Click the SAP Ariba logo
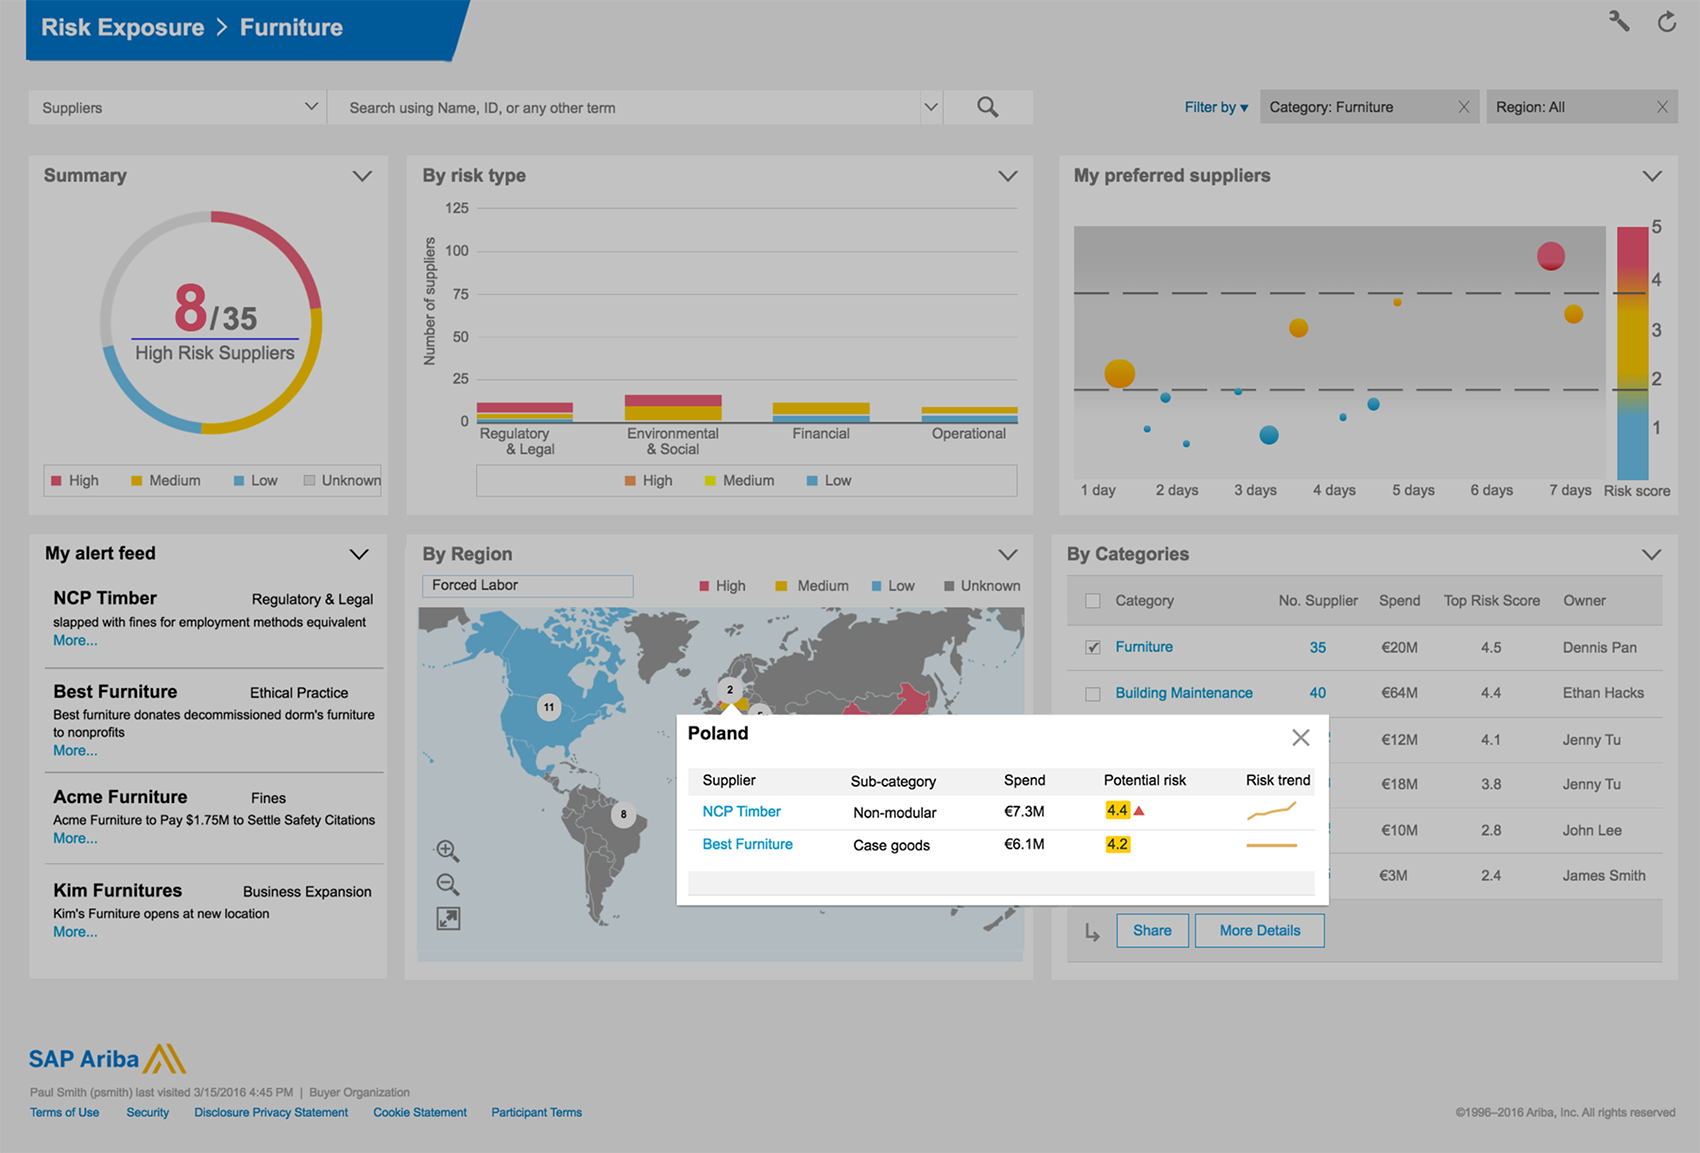Screen dimensions: 1700x1153 [105, 1058]
